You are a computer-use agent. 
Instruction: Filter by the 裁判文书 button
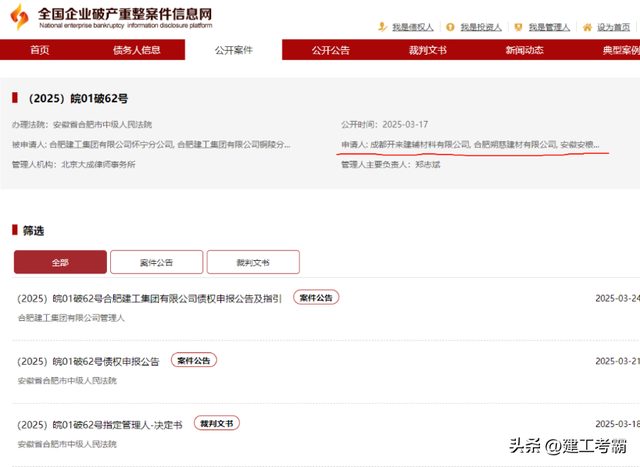point(253,262)
